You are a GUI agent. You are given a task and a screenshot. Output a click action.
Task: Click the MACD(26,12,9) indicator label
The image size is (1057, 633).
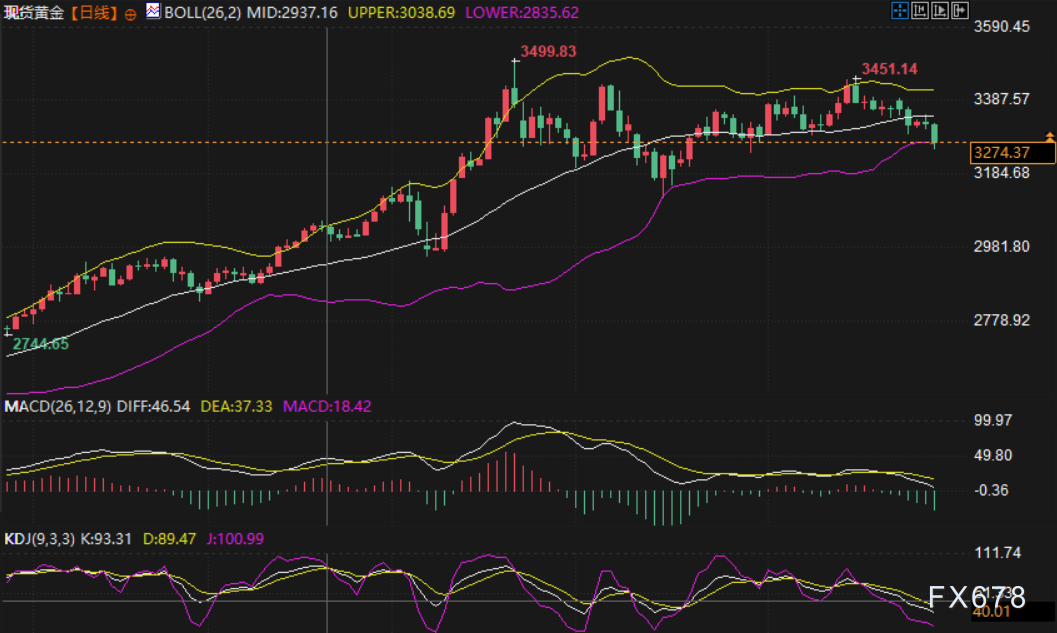58,406
